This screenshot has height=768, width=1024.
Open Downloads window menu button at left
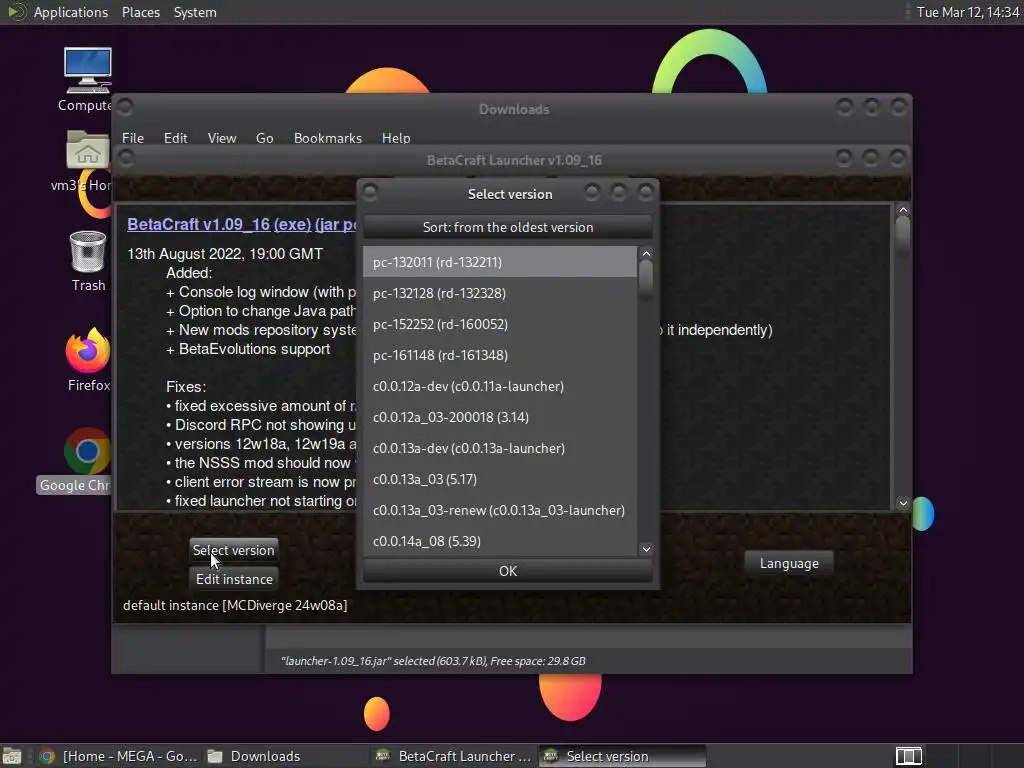(x=125, y=106)
